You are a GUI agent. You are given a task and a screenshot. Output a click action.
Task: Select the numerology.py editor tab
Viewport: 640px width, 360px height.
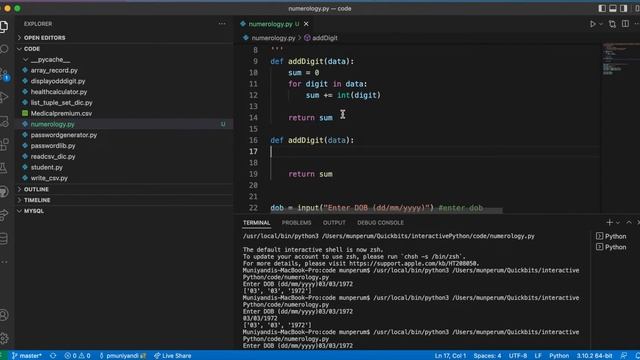[x=271, y=24]
